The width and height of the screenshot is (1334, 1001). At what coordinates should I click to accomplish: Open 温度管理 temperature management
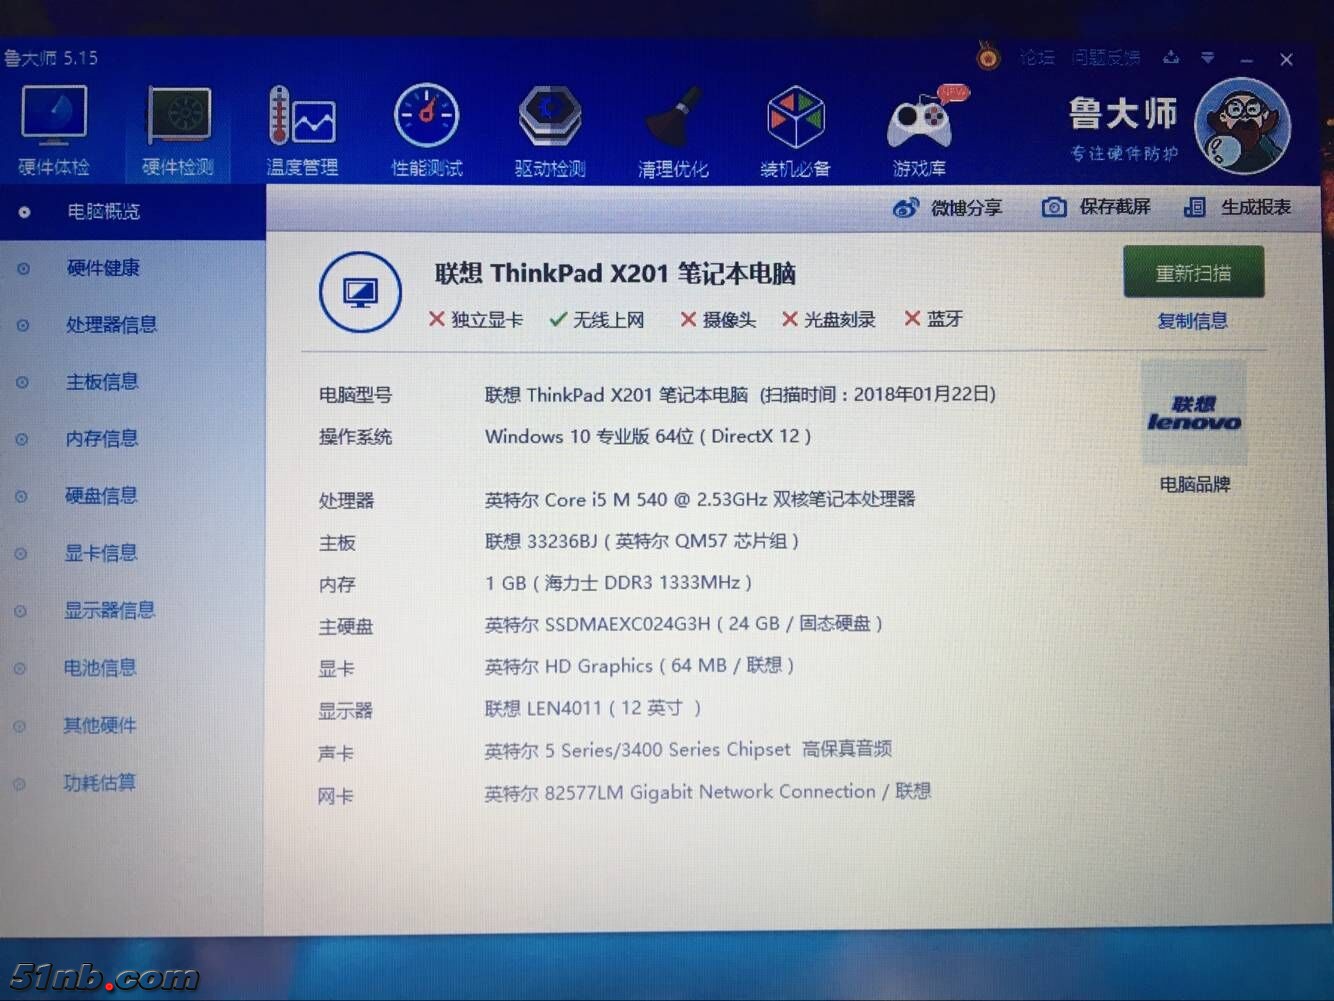pyautogui.click(x=302, y=131)
